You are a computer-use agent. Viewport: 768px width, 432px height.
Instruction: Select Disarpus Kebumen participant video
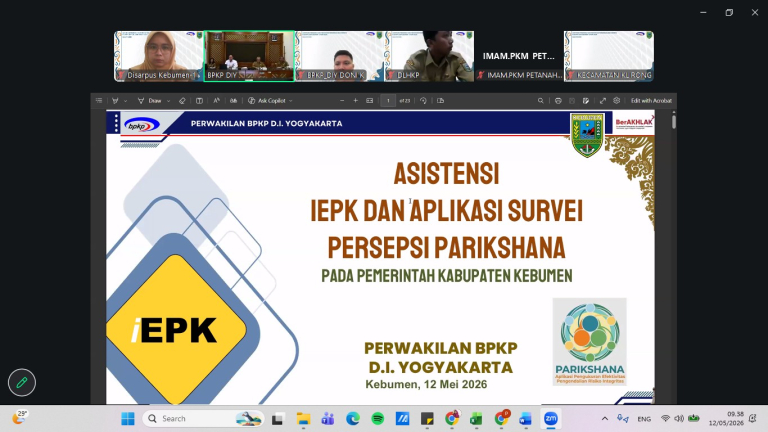coord(159,56)
